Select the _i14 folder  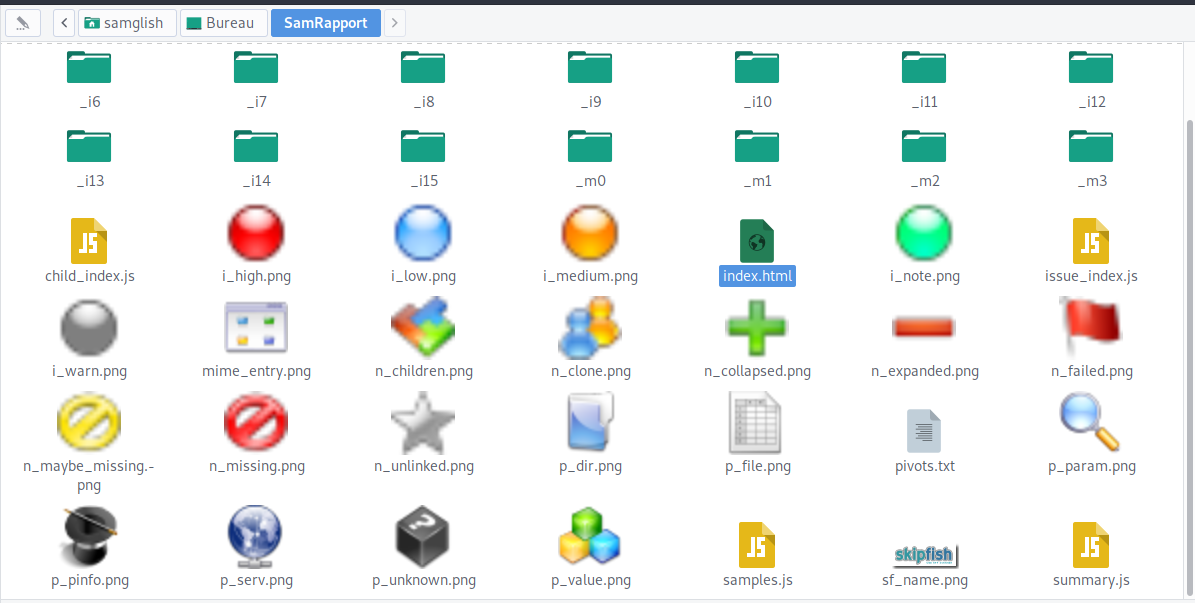point(256,146)
